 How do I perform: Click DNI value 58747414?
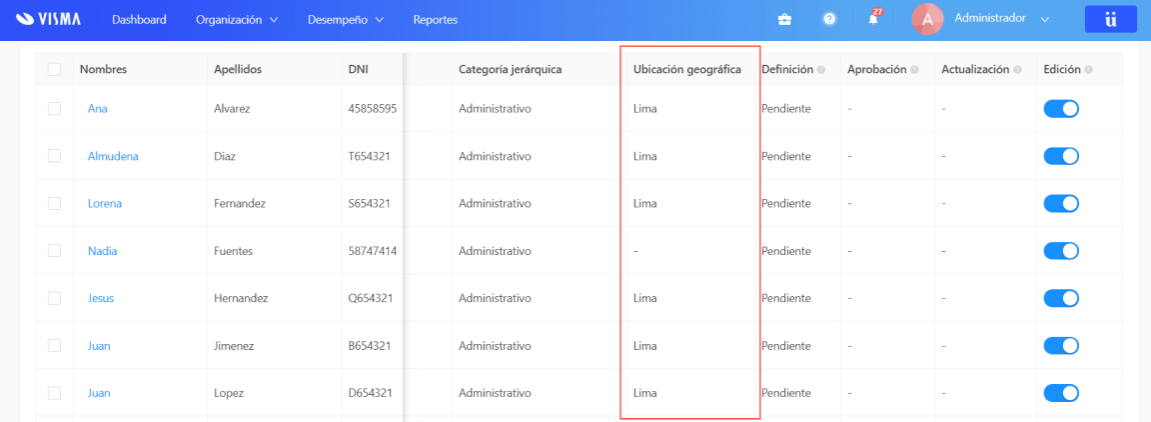[373, 251]
